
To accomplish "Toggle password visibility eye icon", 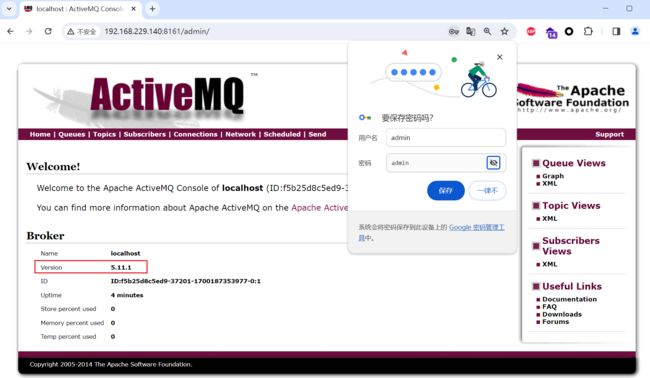I will [x=493, y=163].
